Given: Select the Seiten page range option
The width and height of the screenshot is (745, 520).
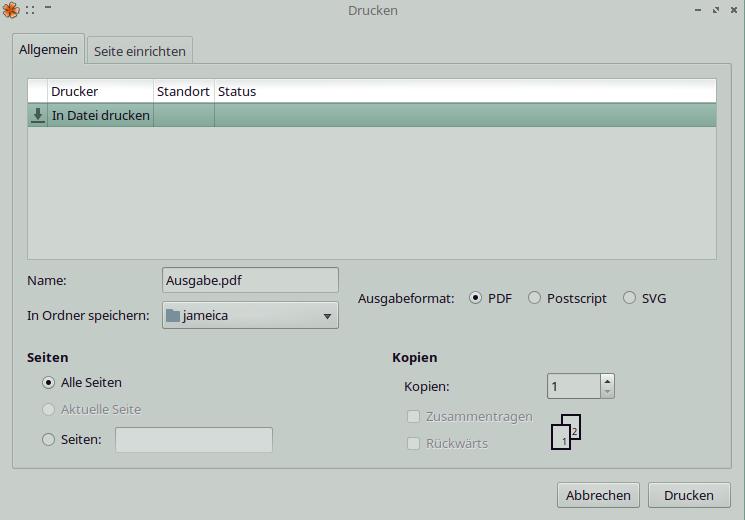Looking at the screenshot, I should (x=49, y=439).
